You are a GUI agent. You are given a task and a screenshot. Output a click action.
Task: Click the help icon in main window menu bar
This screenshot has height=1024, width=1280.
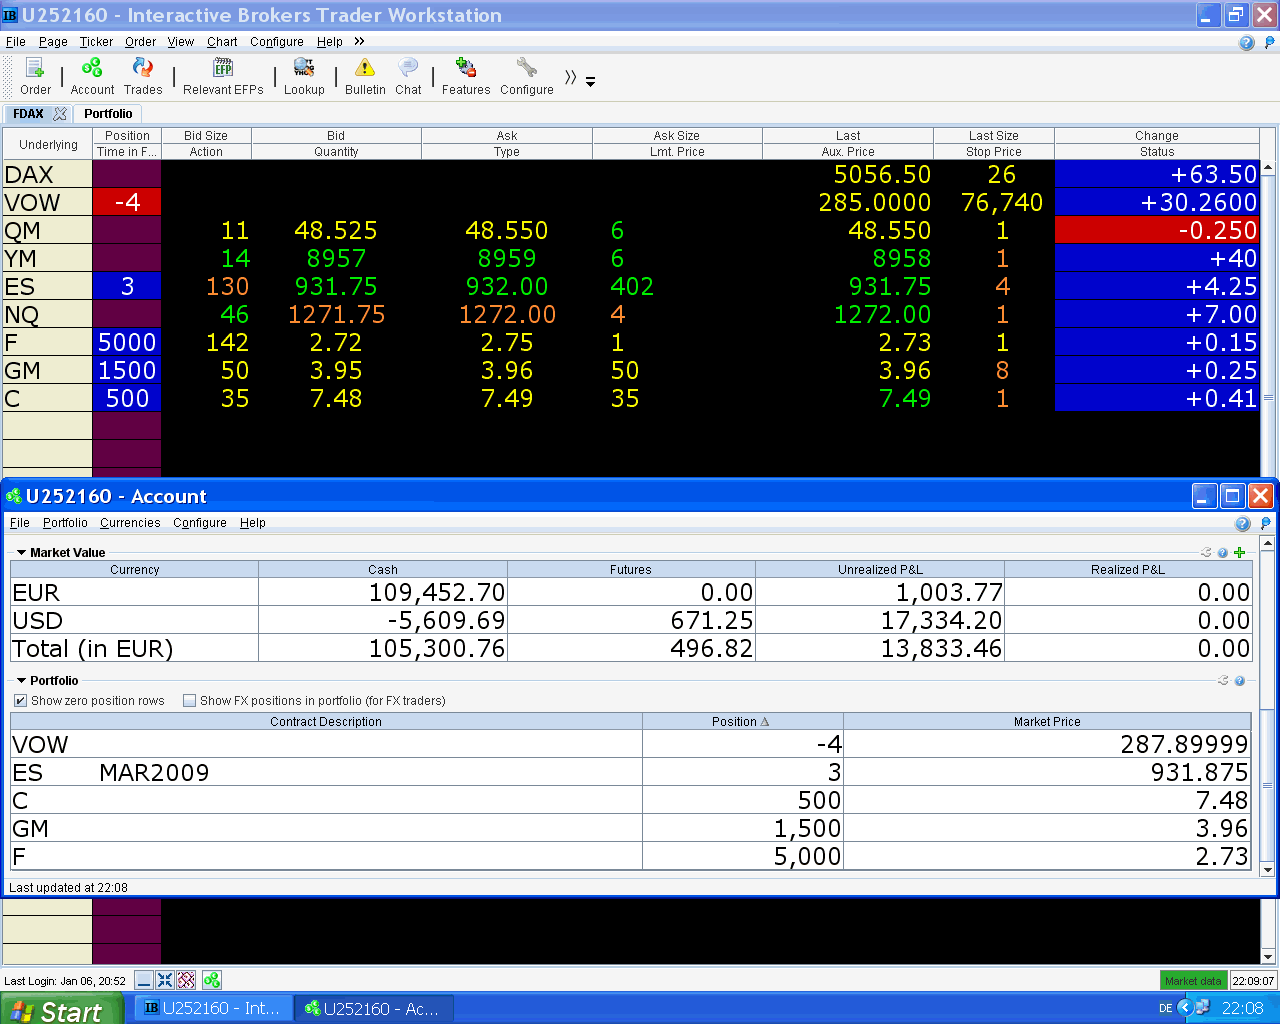coord(1246,42)
